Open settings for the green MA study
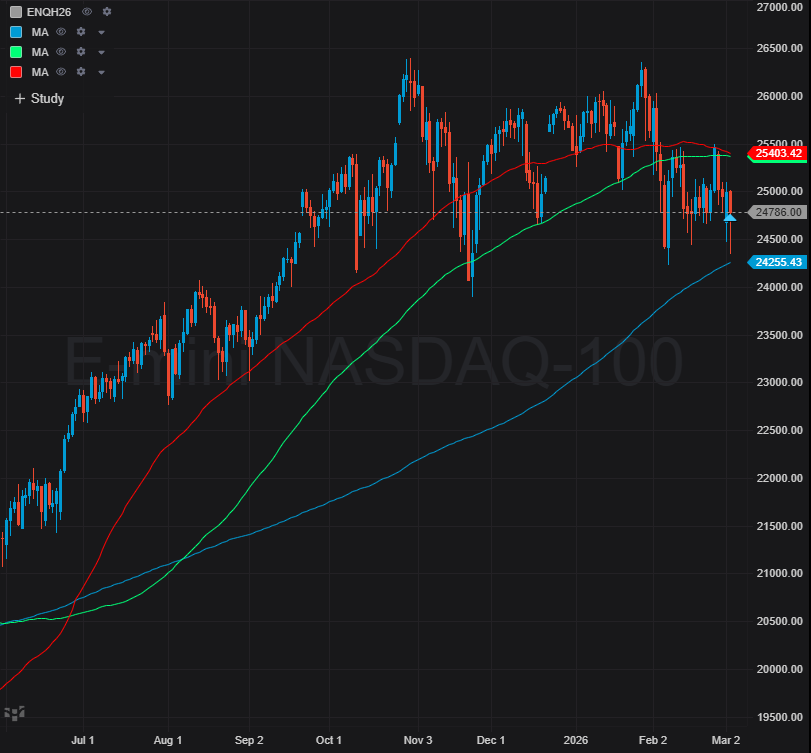The image size is (811, 753). [x=81, y=51]
